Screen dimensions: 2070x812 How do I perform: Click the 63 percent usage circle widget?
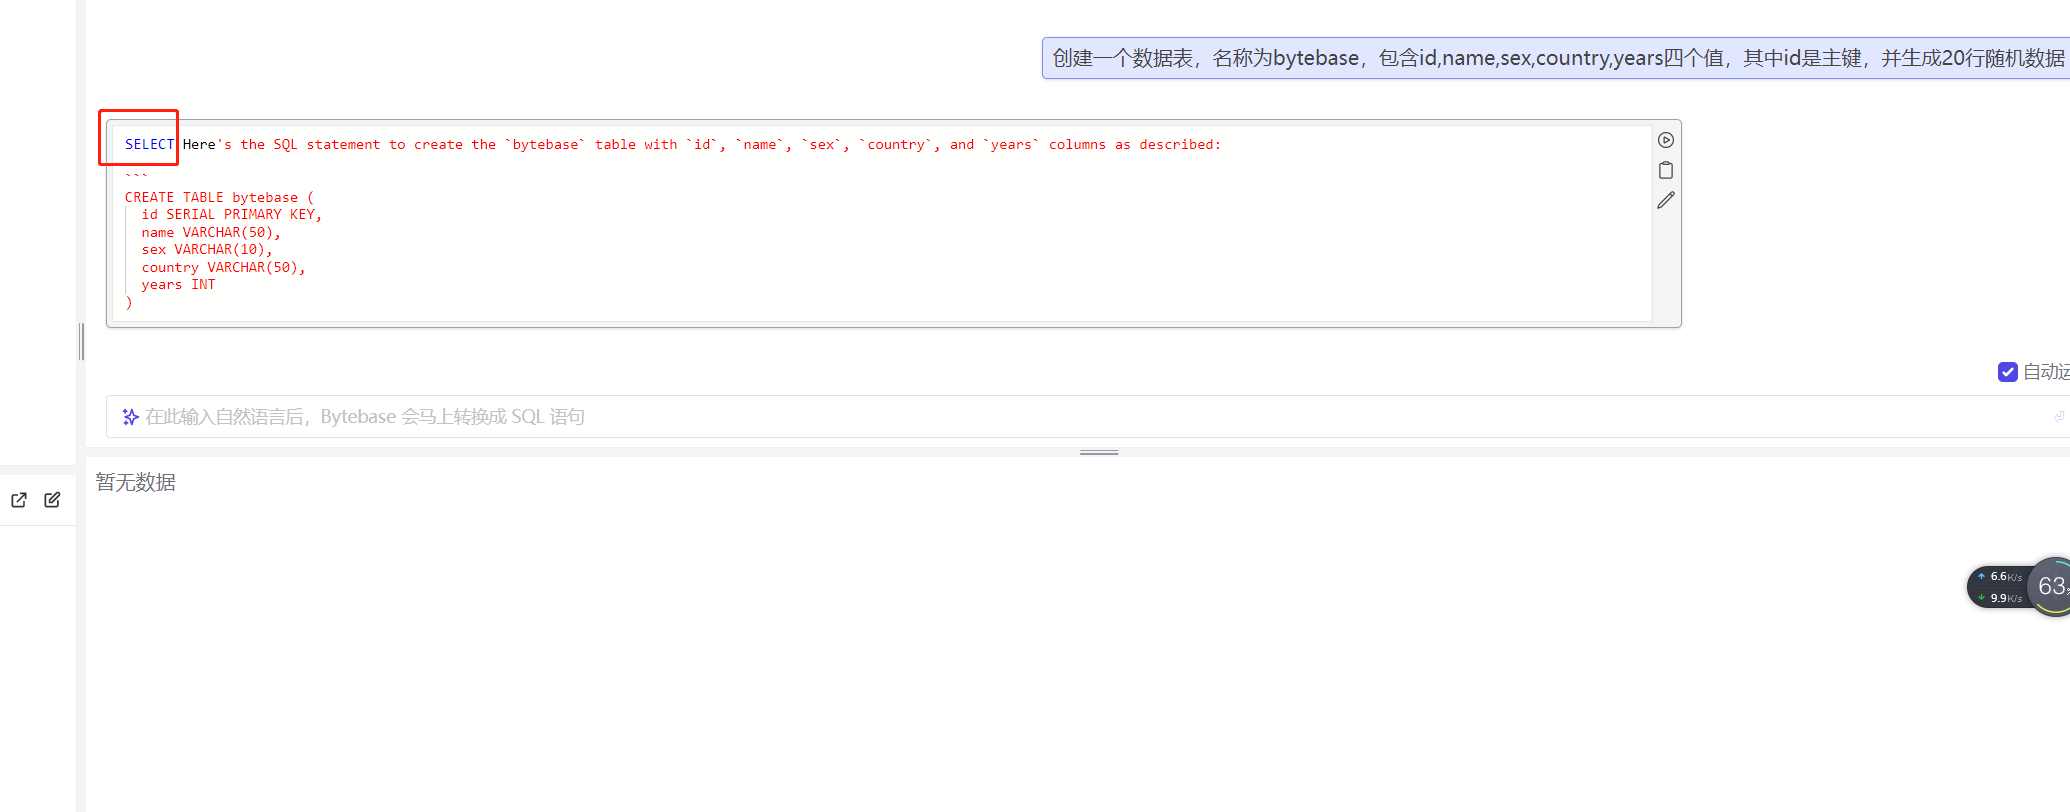click(x=2050, y=587)
